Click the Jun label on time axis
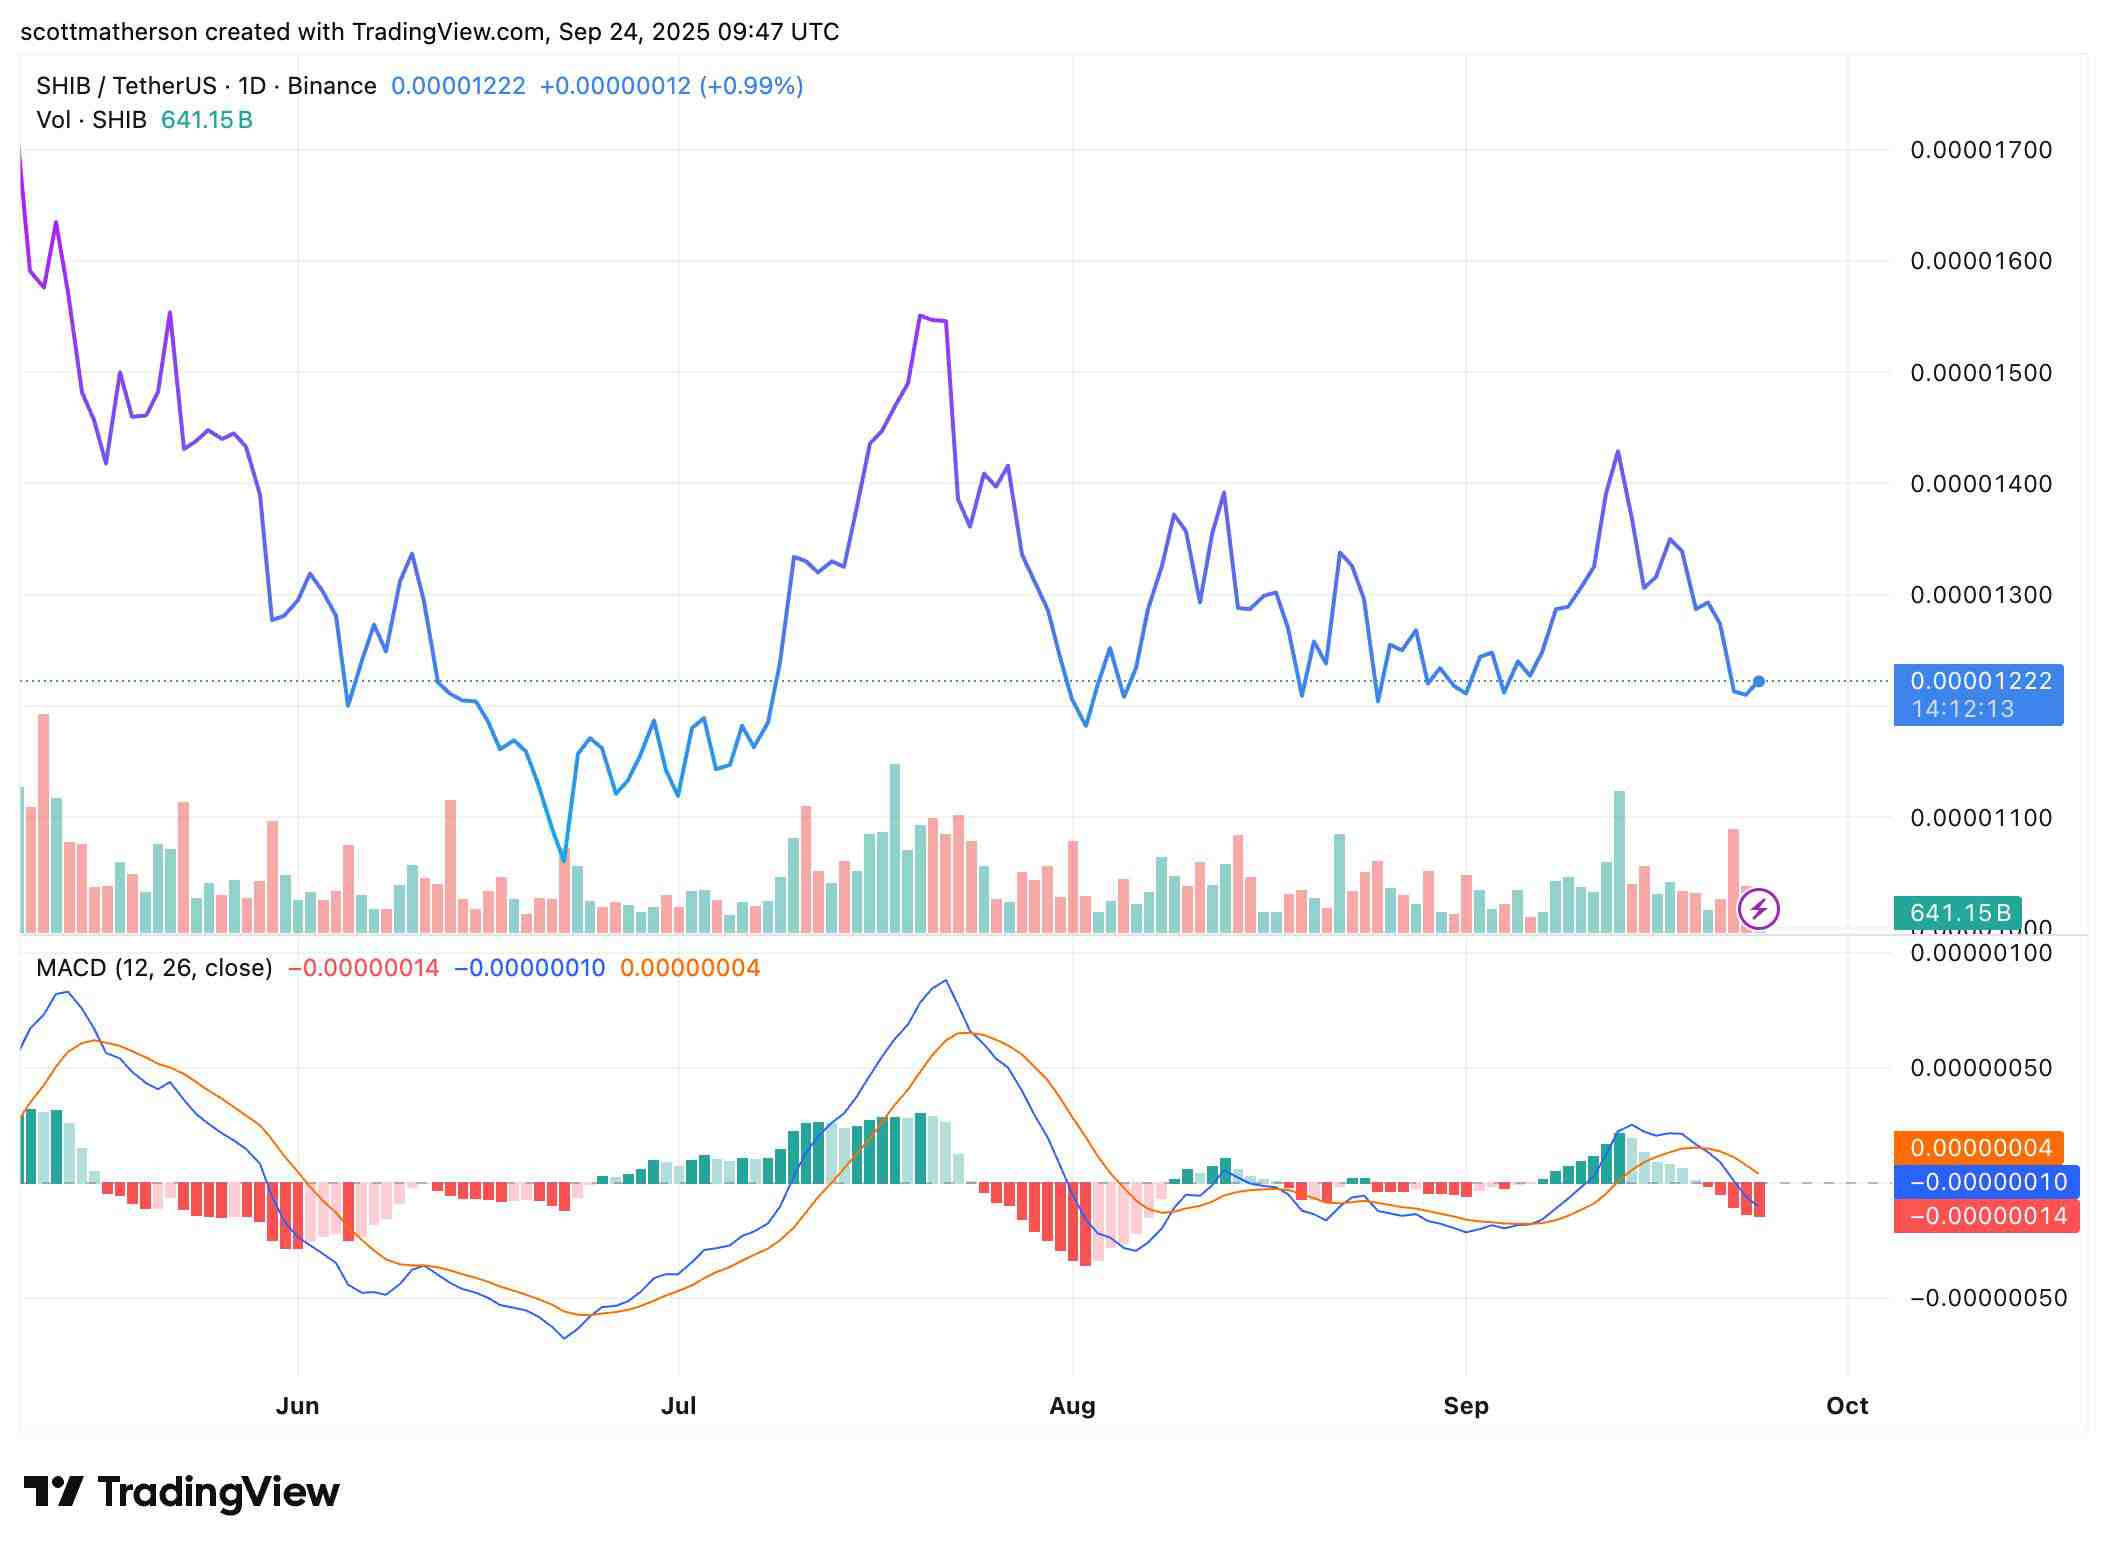 pyautogui.click(x=297, y=1406)
